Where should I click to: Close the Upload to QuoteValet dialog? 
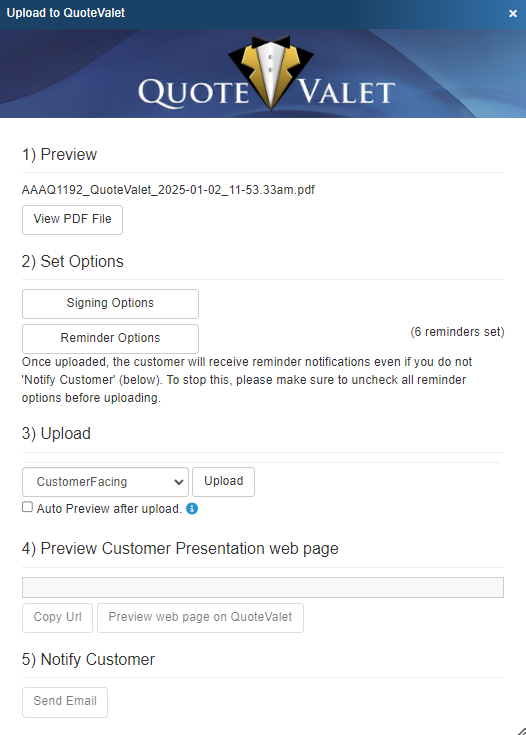(513, 14)
